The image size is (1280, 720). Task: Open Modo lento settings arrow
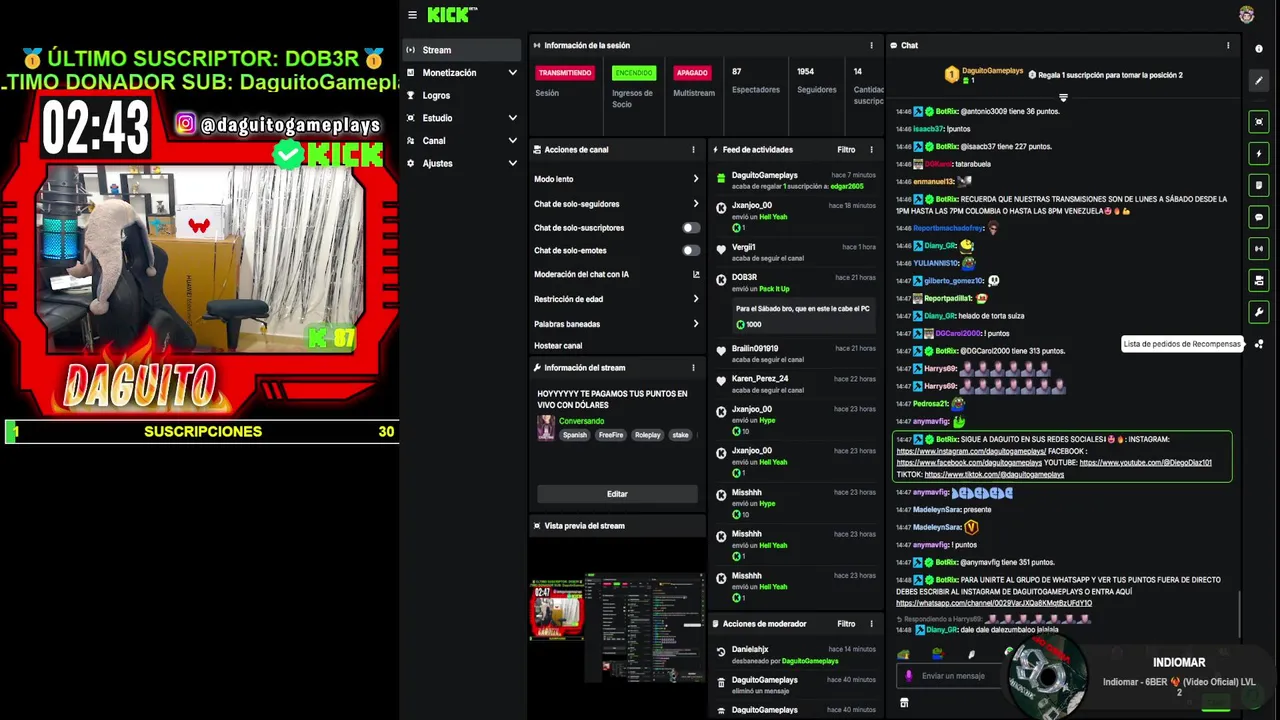[696, 179]
